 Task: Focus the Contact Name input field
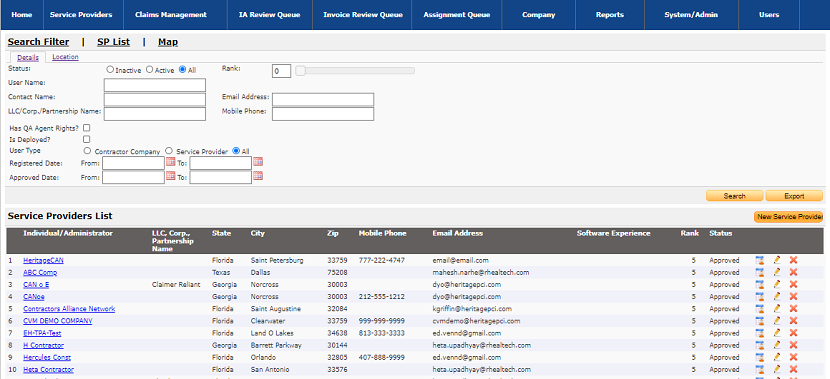coord(155,100)
